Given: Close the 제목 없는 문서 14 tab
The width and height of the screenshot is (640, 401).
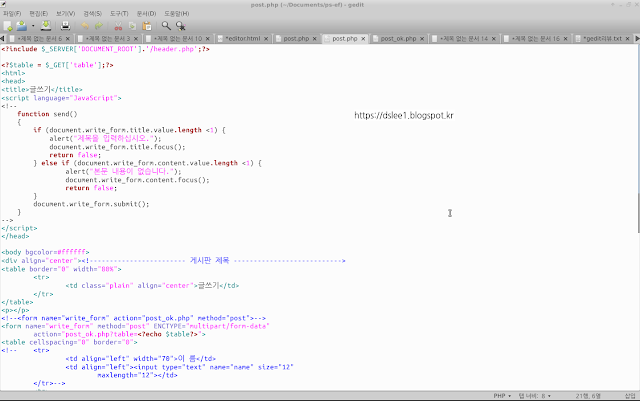Looking at the screenshot, I should [493, 39].
